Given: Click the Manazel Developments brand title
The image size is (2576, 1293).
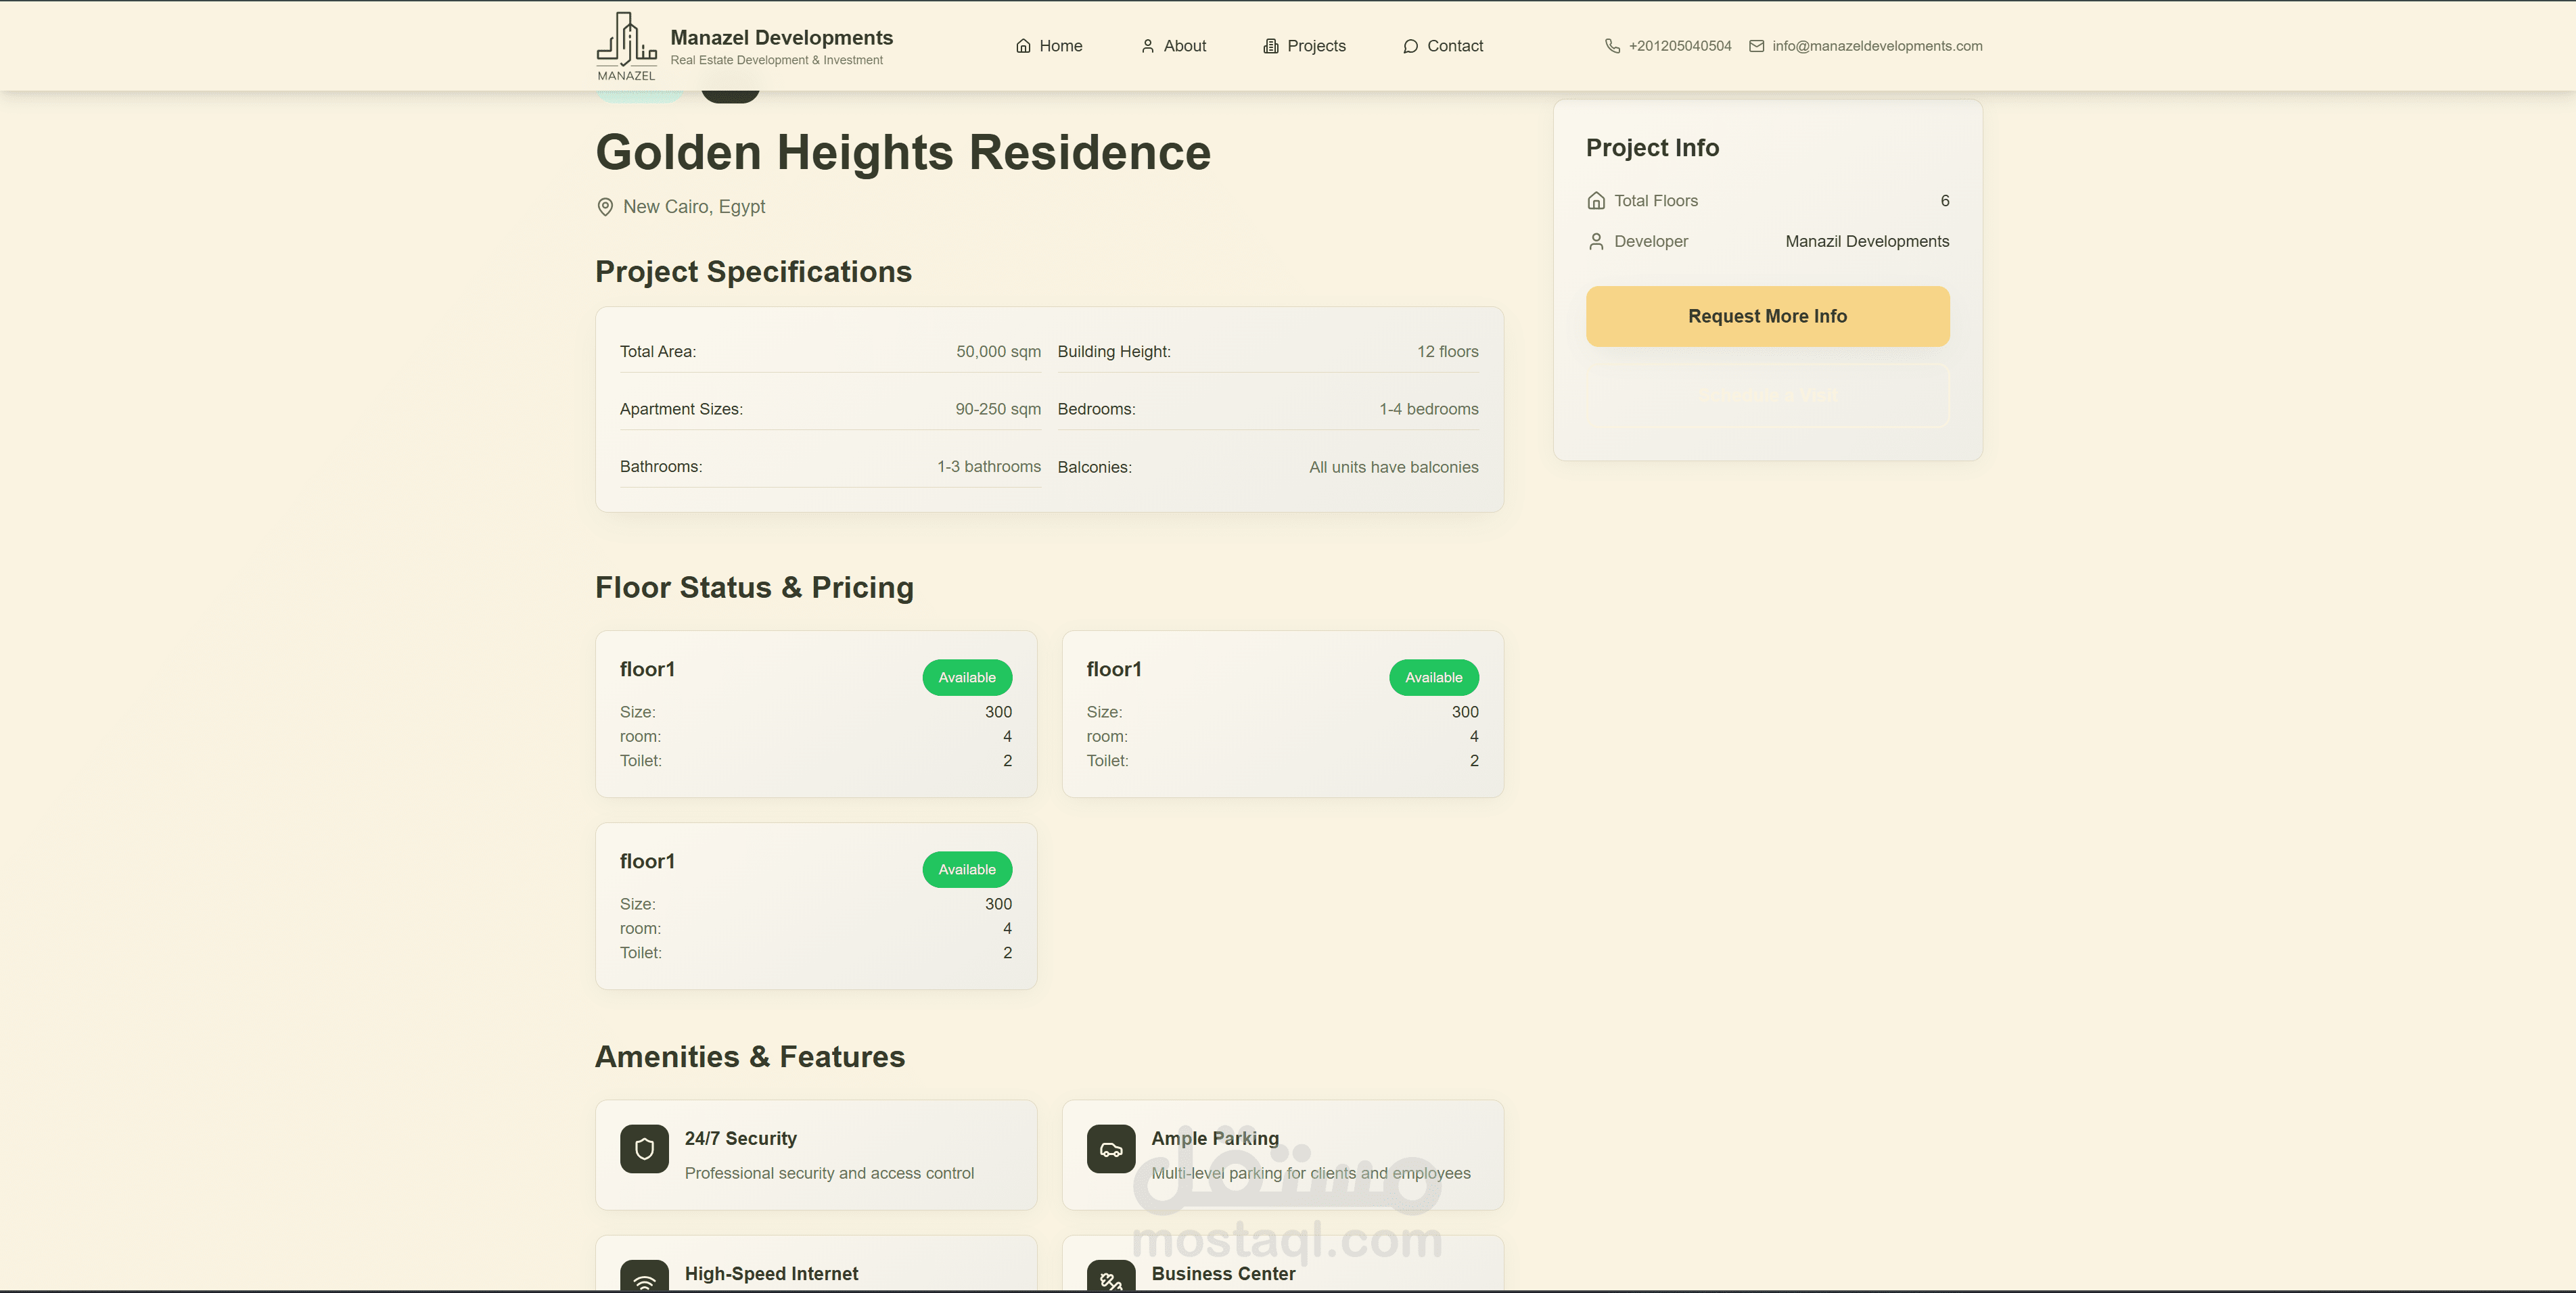Looking at the screenshot, I should click(781, 38).
